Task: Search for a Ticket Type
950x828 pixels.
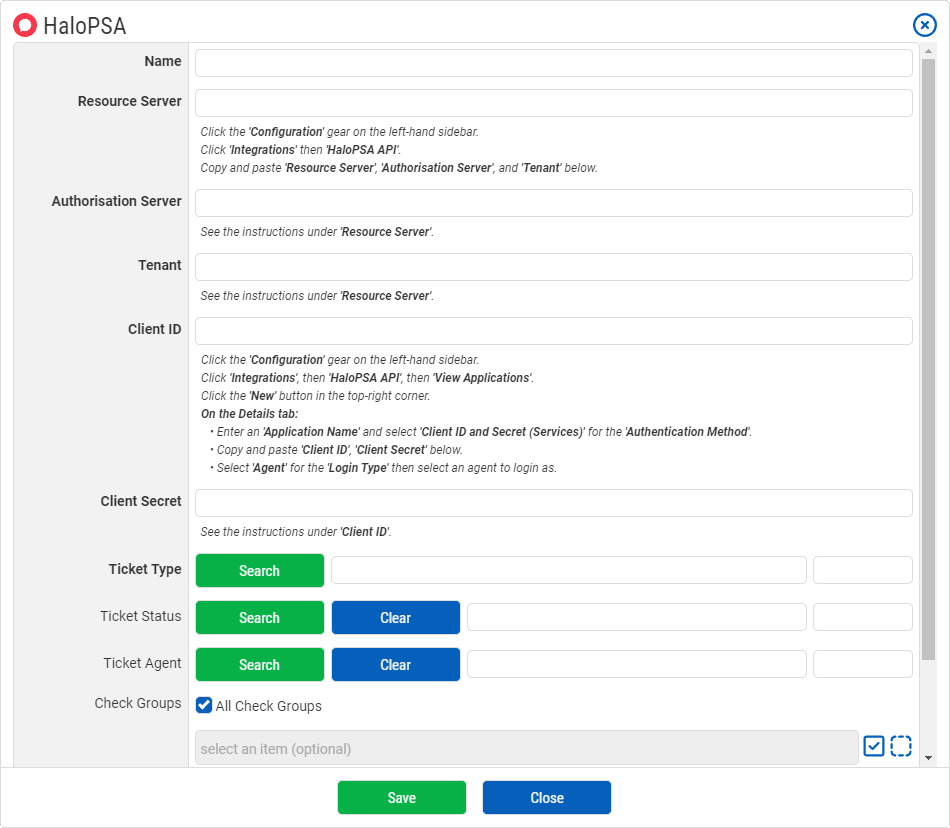Action: click(x=259, y=571)
